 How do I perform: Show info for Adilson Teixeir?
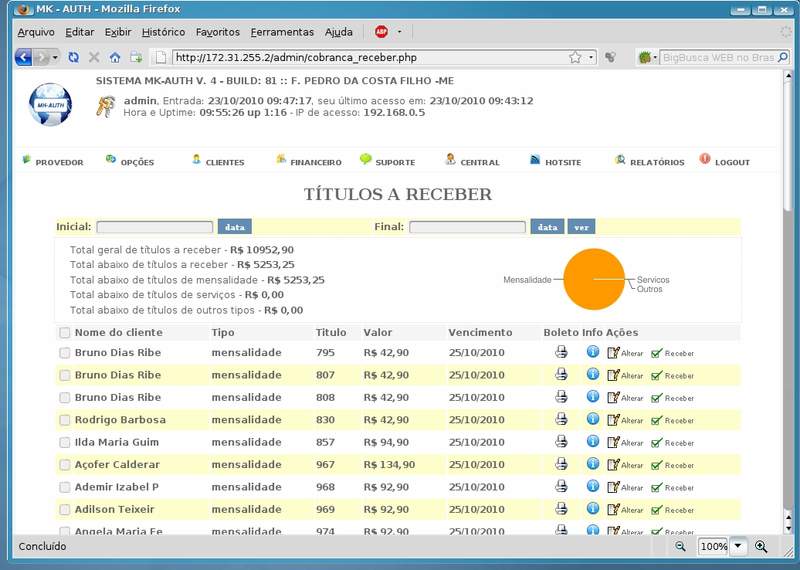pos(592,509)
